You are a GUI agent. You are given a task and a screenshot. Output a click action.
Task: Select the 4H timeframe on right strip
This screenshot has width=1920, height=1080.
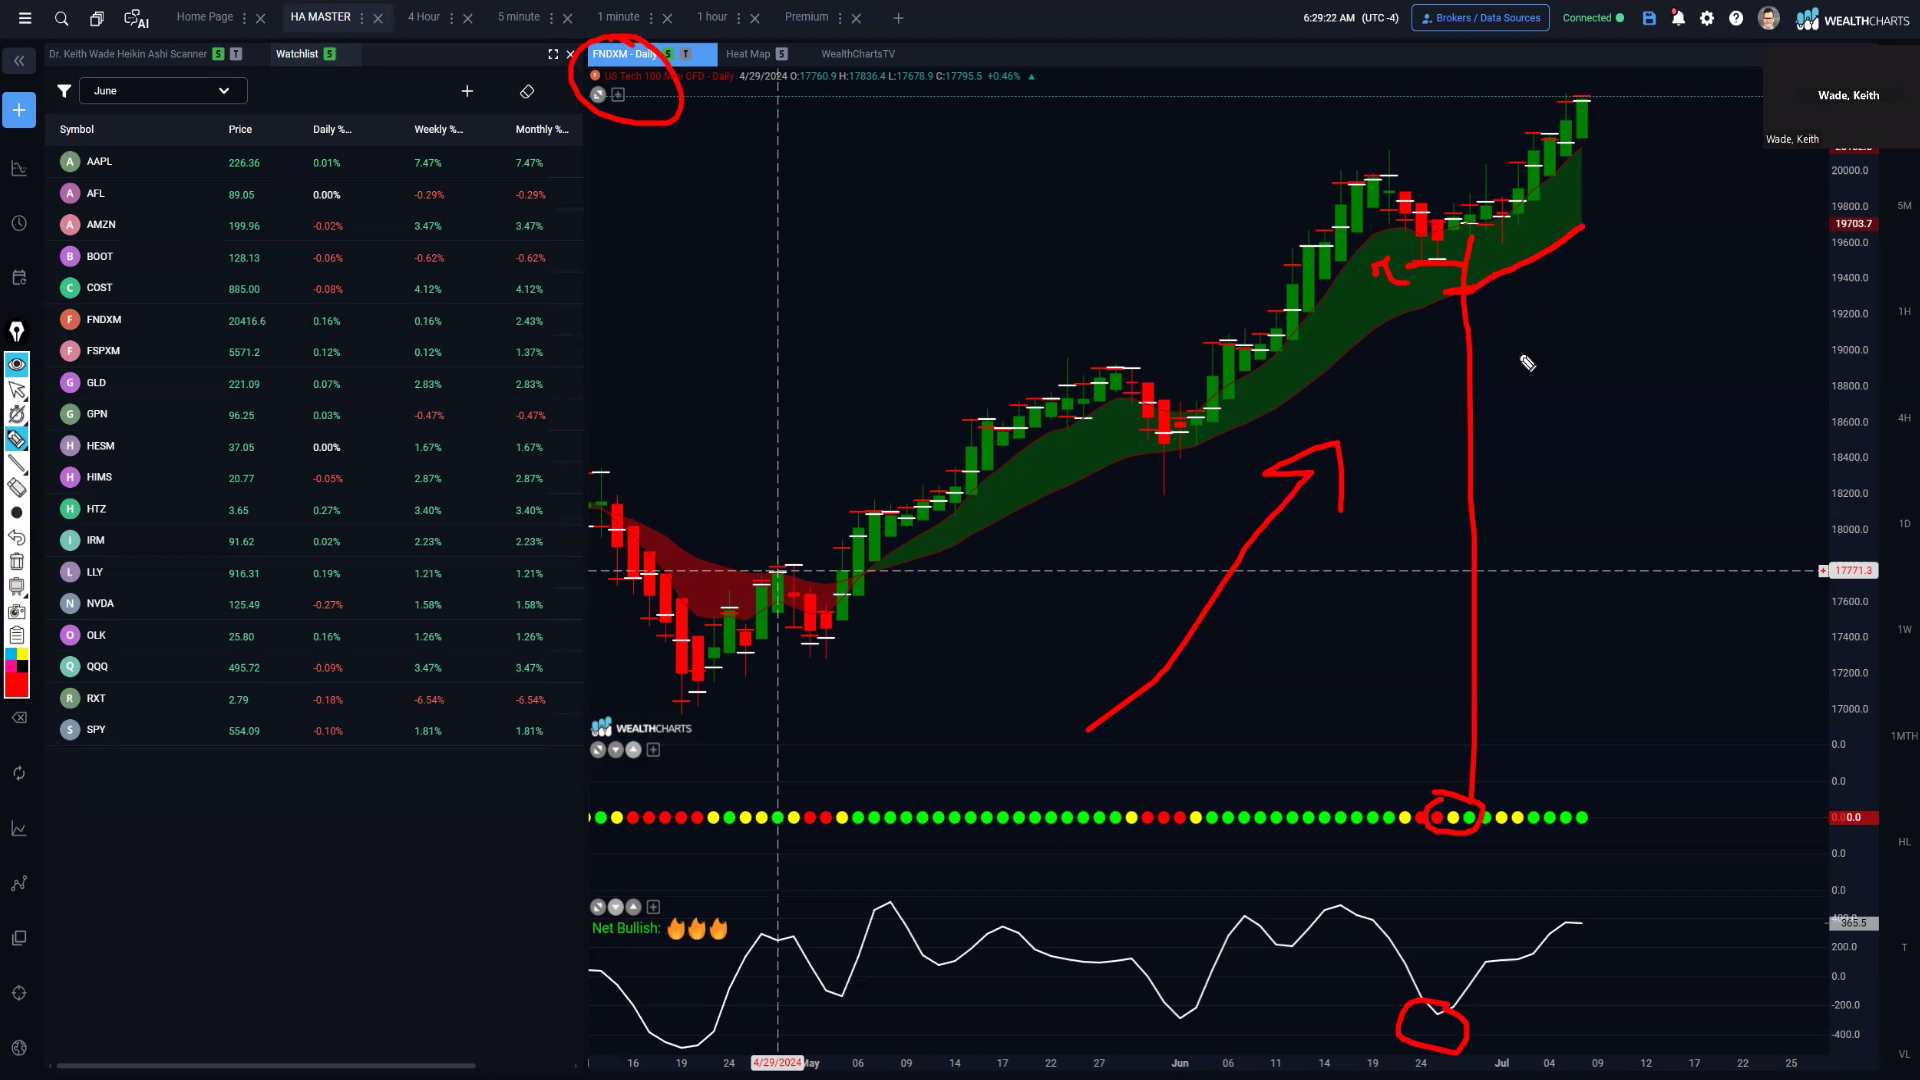click(1904, 418)
